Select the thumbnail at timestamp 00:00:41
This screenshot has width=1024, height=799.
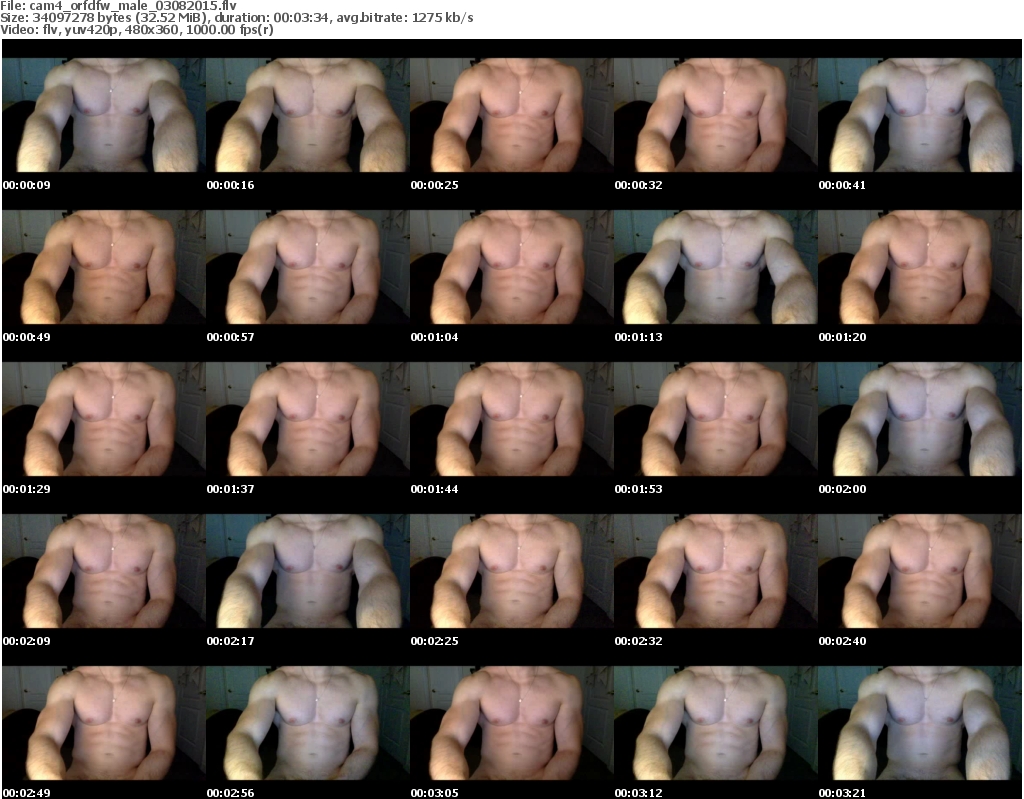point(920,115)
